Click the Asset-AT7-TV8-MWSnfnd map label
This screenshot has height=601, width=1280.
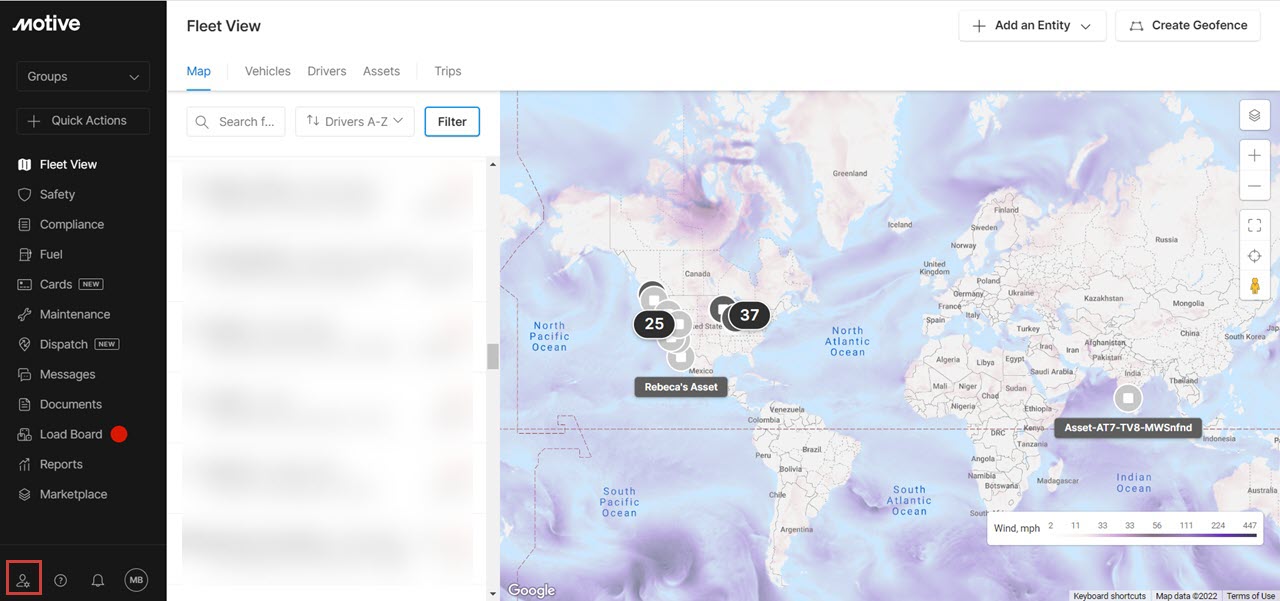pyautogui.click(x=1128, y=428)
